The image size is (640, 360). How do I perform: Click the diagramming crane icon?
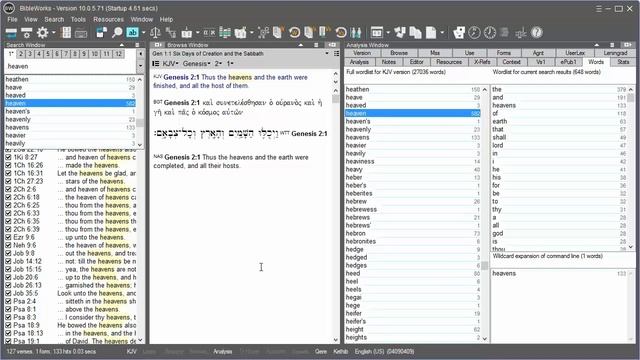[x=521, y=33]
